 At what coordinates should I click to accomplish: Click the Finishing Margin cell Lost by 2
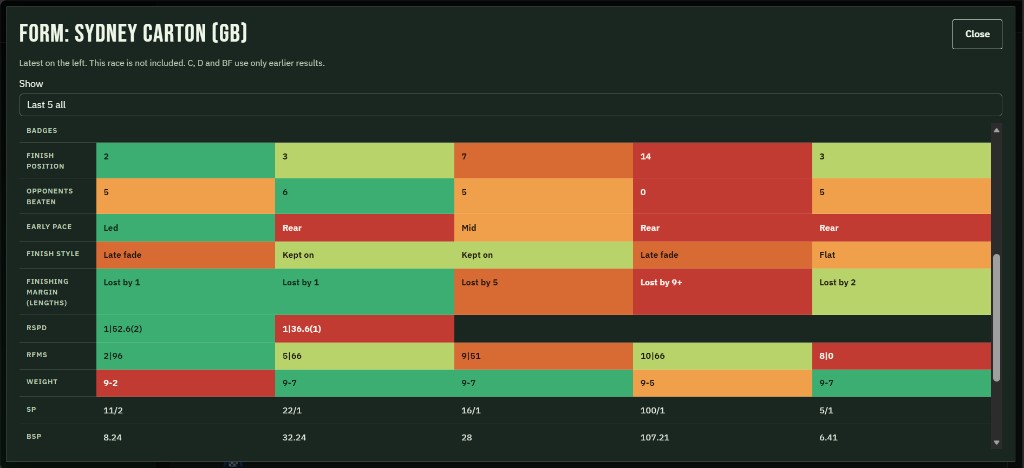click(x=901, y=292)
